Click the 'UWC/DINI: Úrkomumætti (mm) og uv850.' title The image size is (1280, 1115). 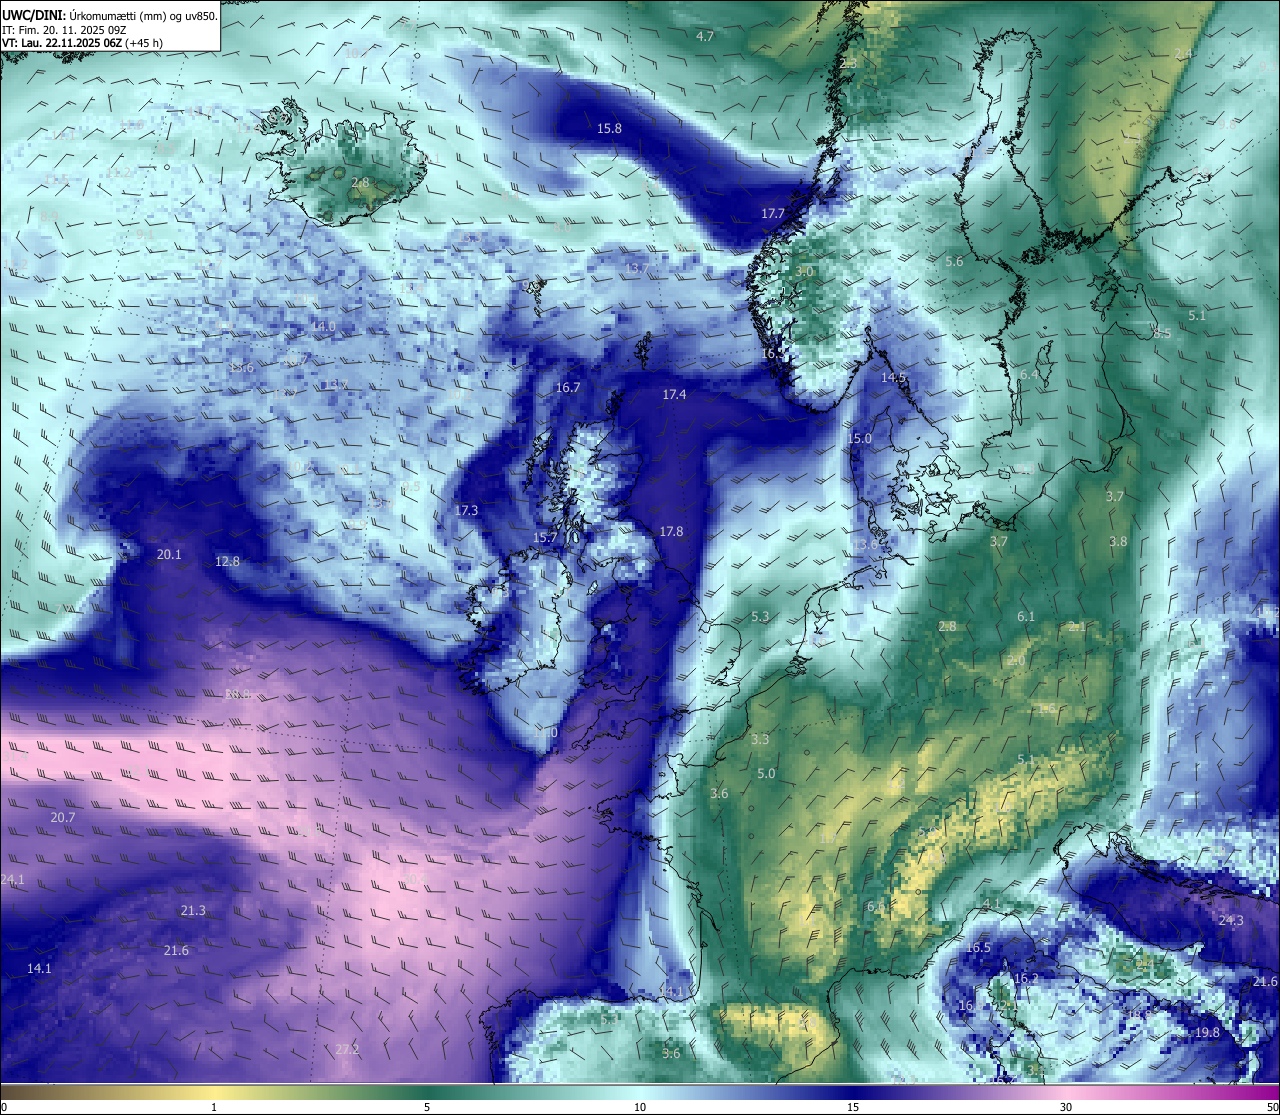(109, 15)
